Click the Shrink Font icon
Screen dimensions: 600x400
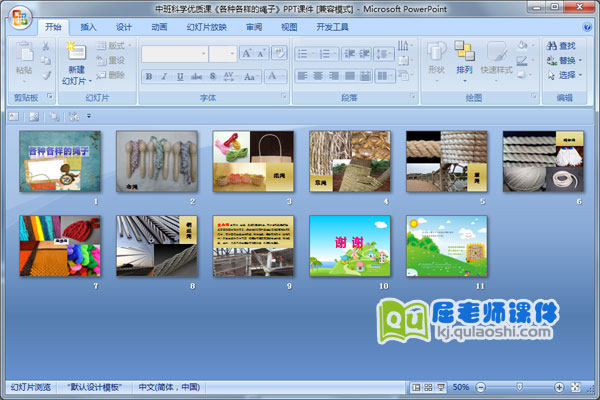pyautogui.click(x=262, y=53)
